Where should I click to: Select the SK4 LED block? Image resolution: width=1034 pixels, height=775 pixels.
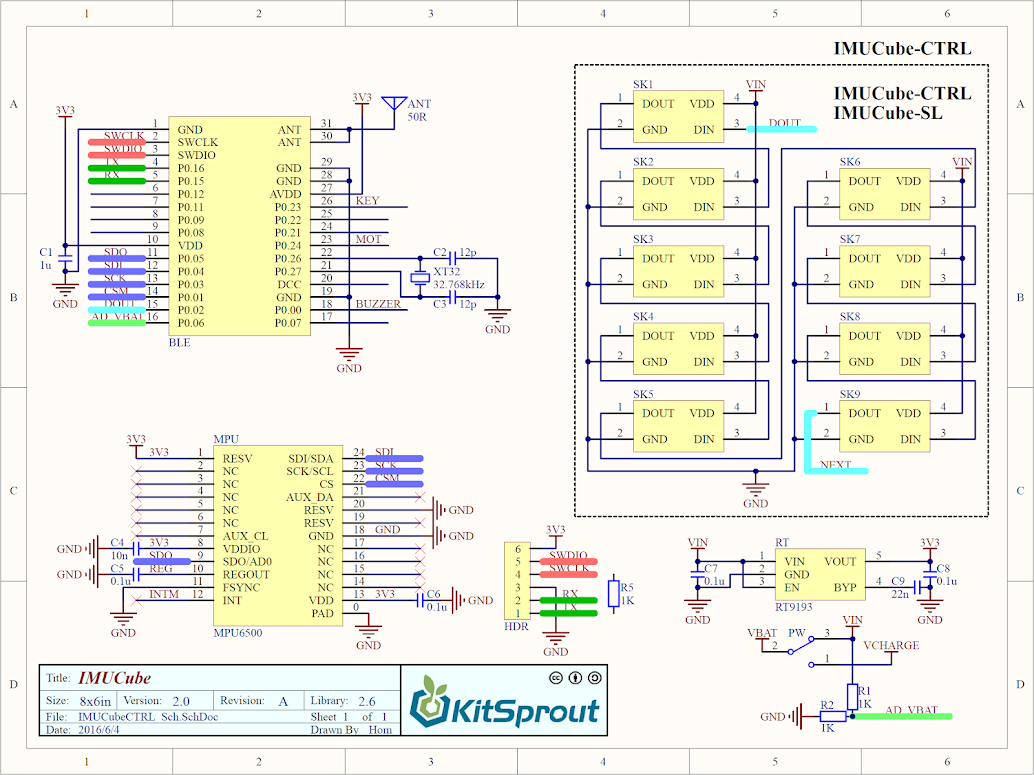[x=679, y=349]
